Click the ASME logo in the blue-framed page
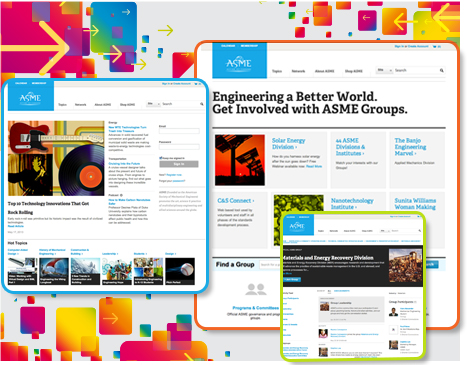Image resolution: width=468 pixels, height=365 pixels. [30, 98]
